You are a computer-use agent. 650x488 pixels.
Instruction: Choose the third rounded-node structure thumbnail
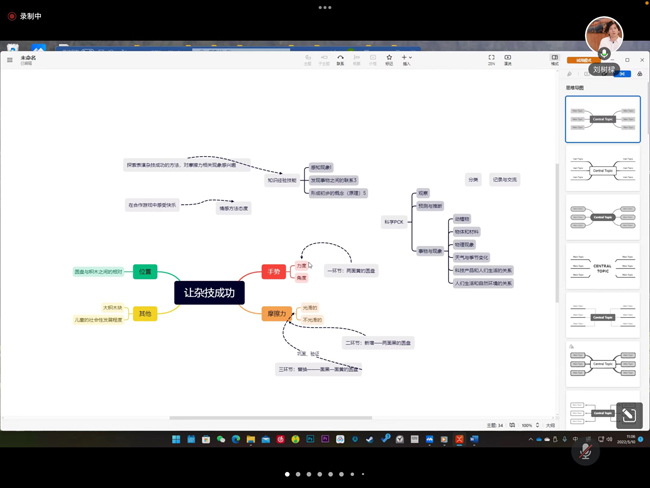pos(603,217)
